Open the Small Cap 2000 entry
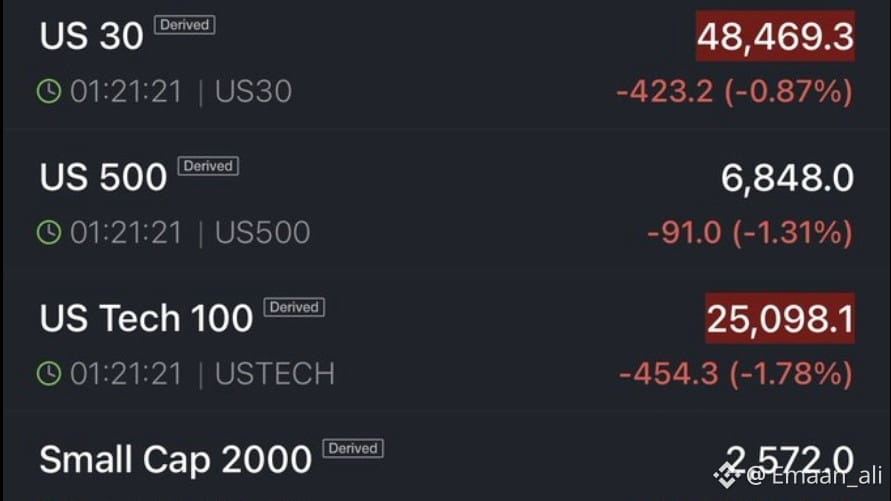 tap(175, 460)
